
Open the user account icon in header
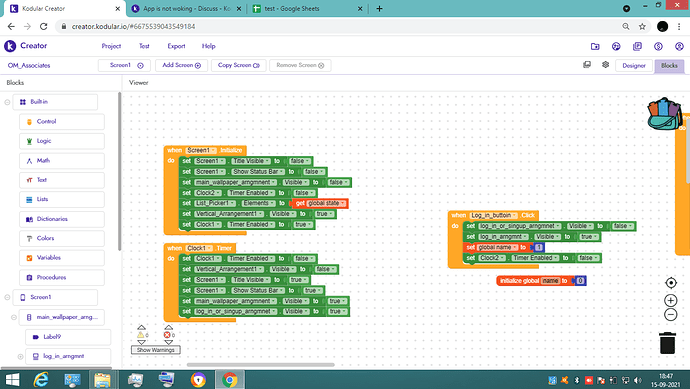[x=679, y=46]
